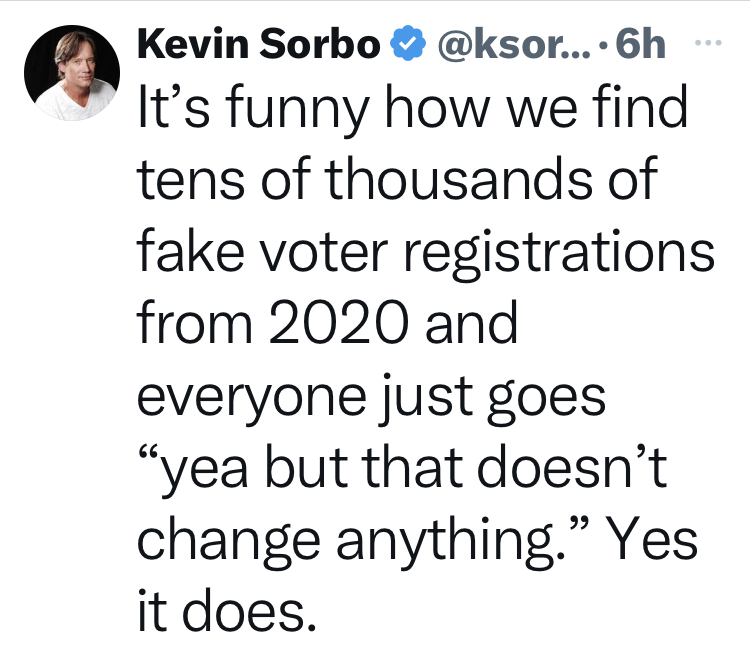Click the final words "it does."
The height and width of the screenshot is (652, 750).
[x=225, y=611]
